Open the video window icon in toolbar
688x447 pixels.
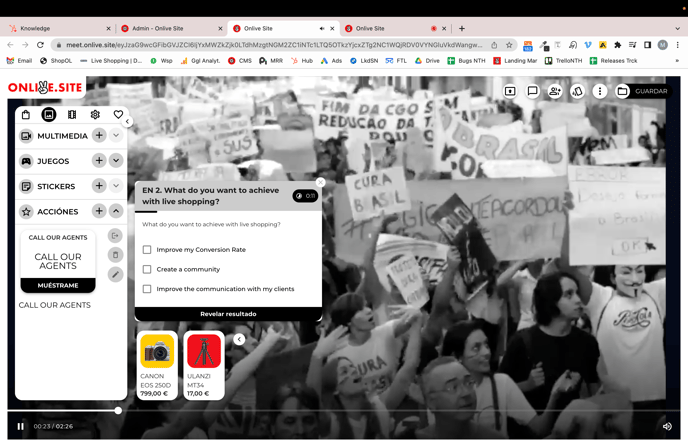pyautogui.click(x=510, y=91)
